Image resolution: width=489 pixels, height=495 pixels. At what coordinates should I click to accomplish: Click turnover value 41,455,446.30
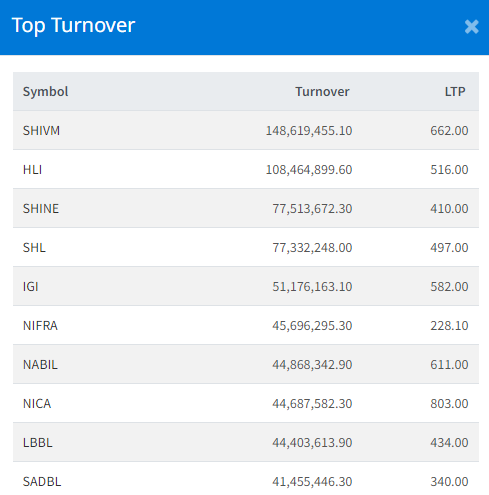coord(312,481)
